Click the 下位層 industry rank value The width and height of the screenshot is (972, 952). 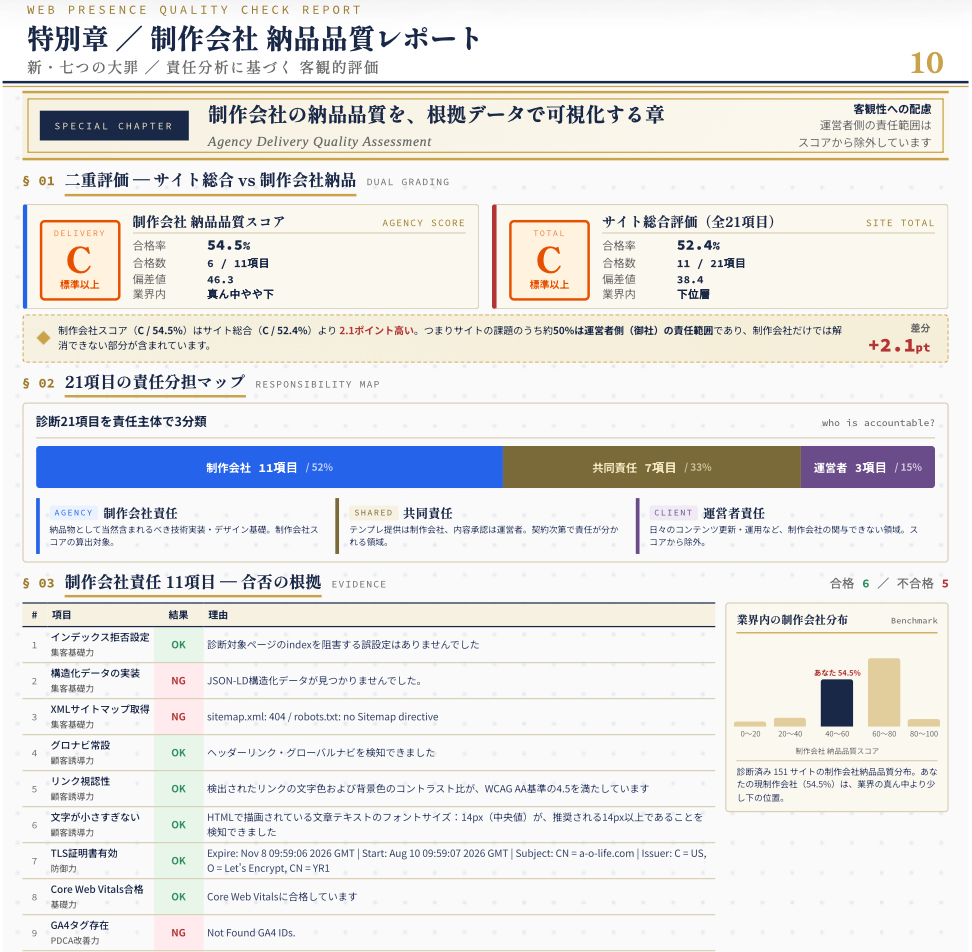pos(693,294)
